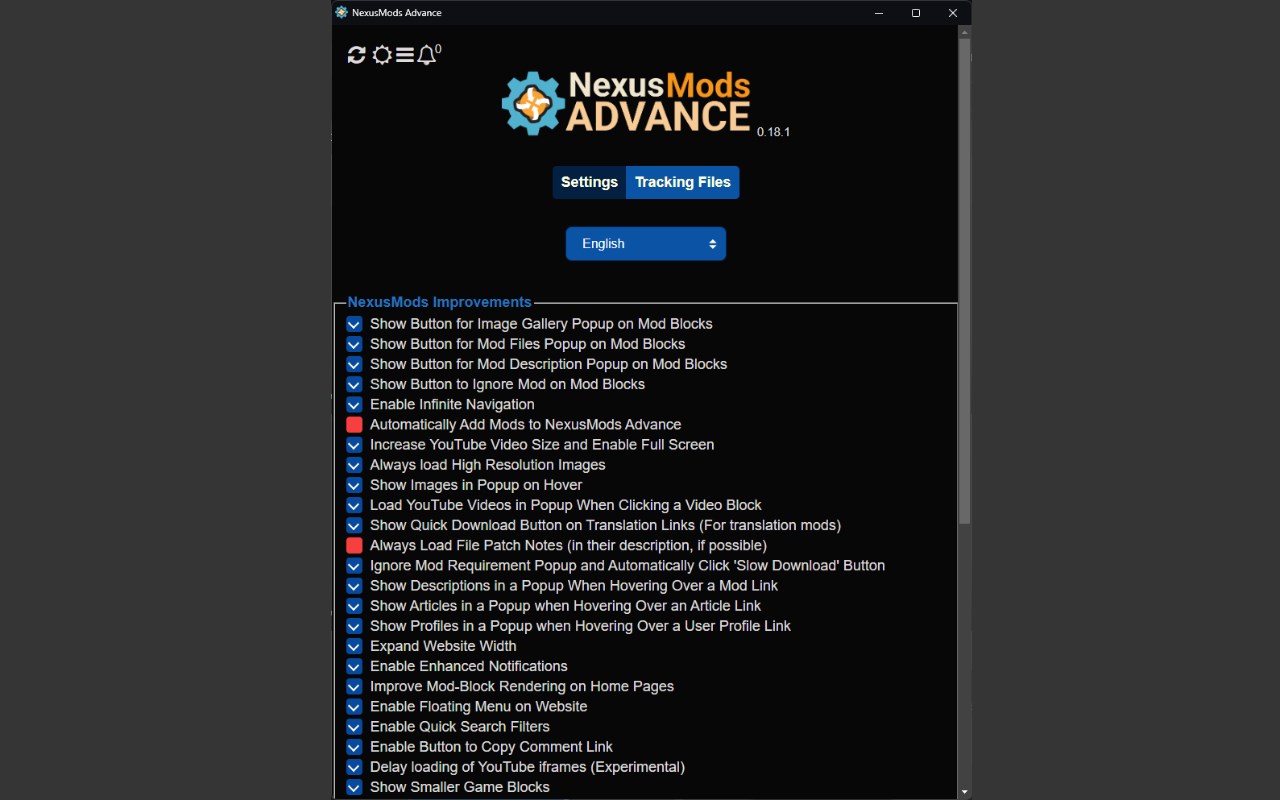The width and height of the screenshot is (1280, 800).
Task: Switch to the Tracking Files tab
Action: pyautogui.click(x=683, y=182)
